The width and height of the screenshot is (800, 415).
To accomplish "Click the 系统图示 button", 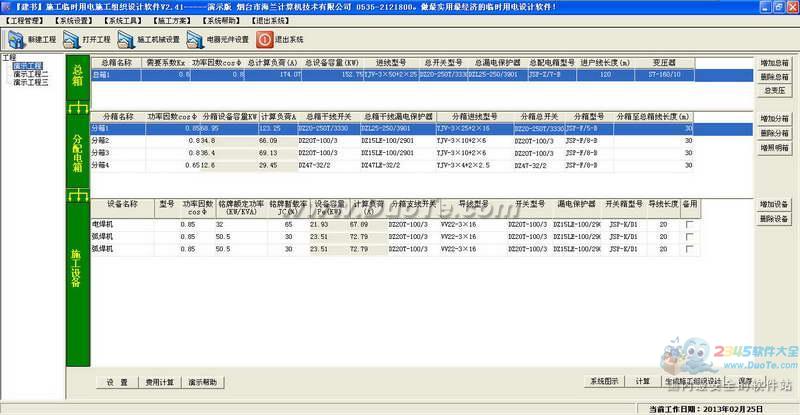I will click(x=604, y=381).
